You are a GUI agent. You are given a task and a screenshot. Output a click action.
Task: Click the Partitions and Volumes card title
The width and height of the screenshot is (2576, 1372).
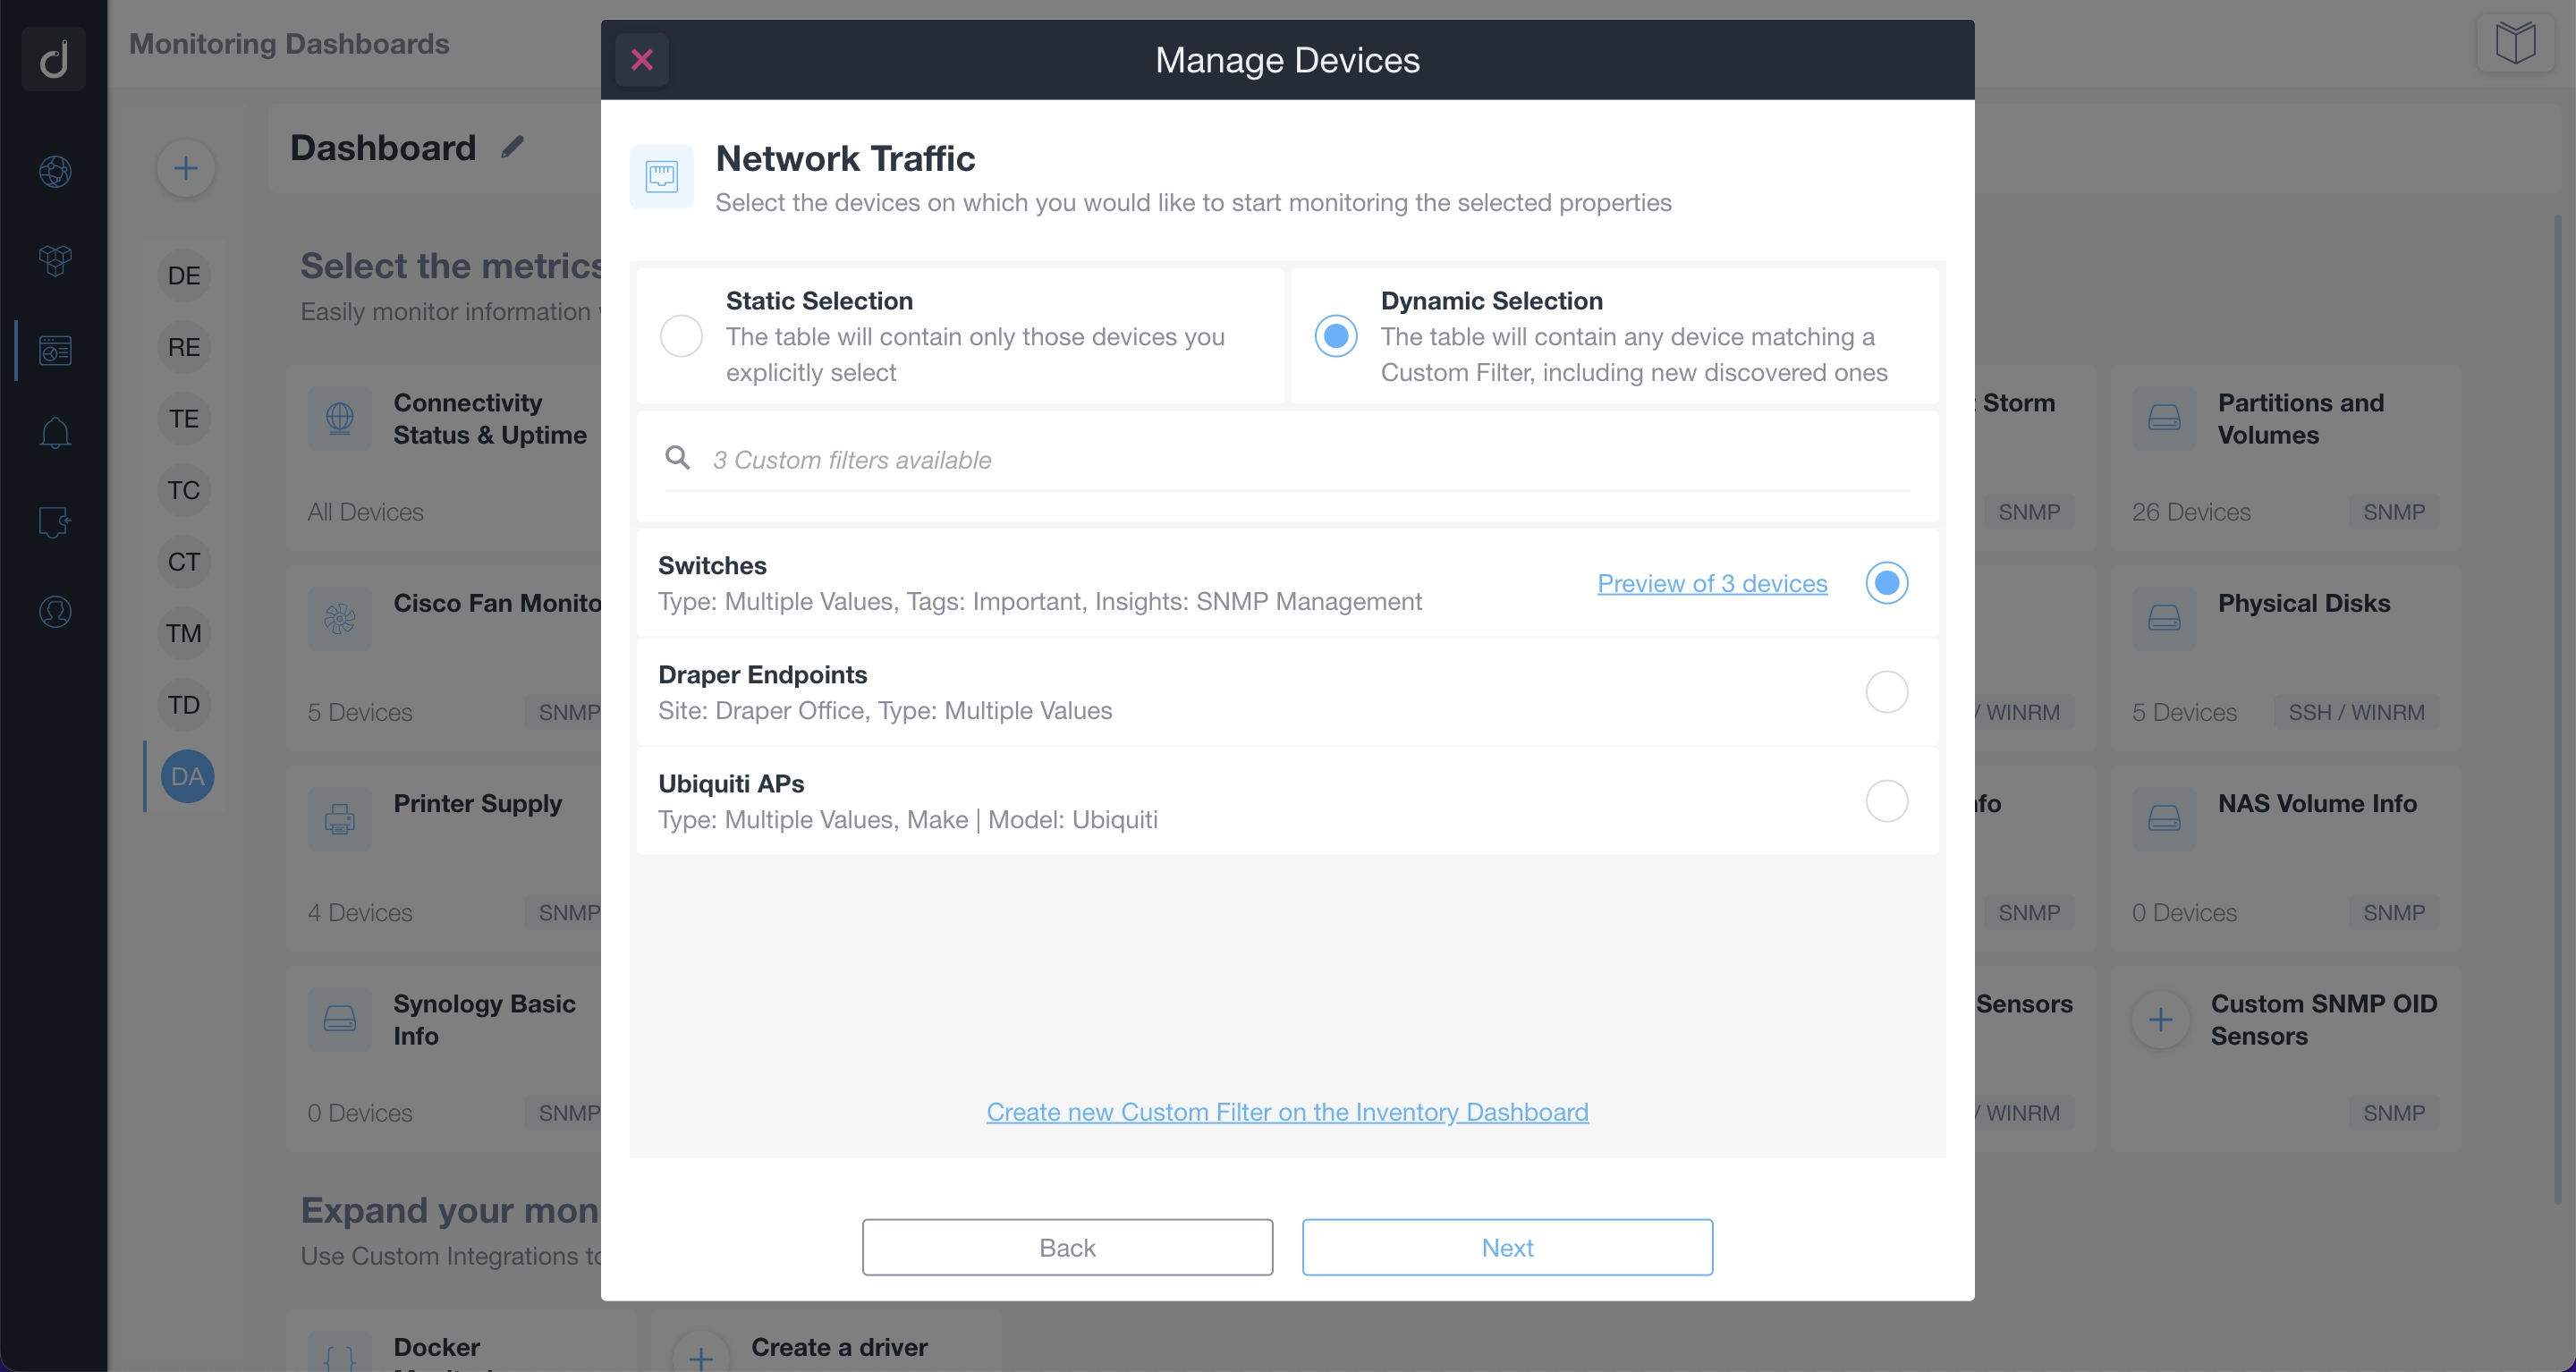pyautogui.click(x=2300, y=418)
